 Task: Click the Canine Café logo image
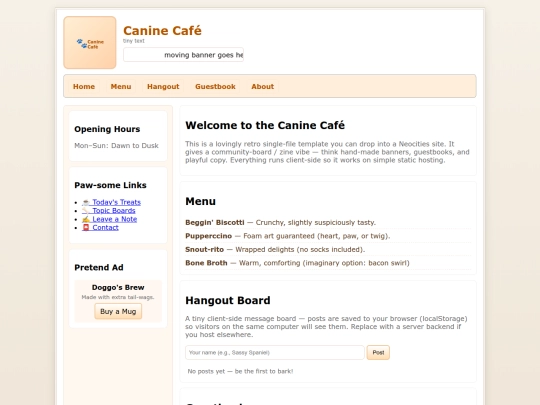90,42
